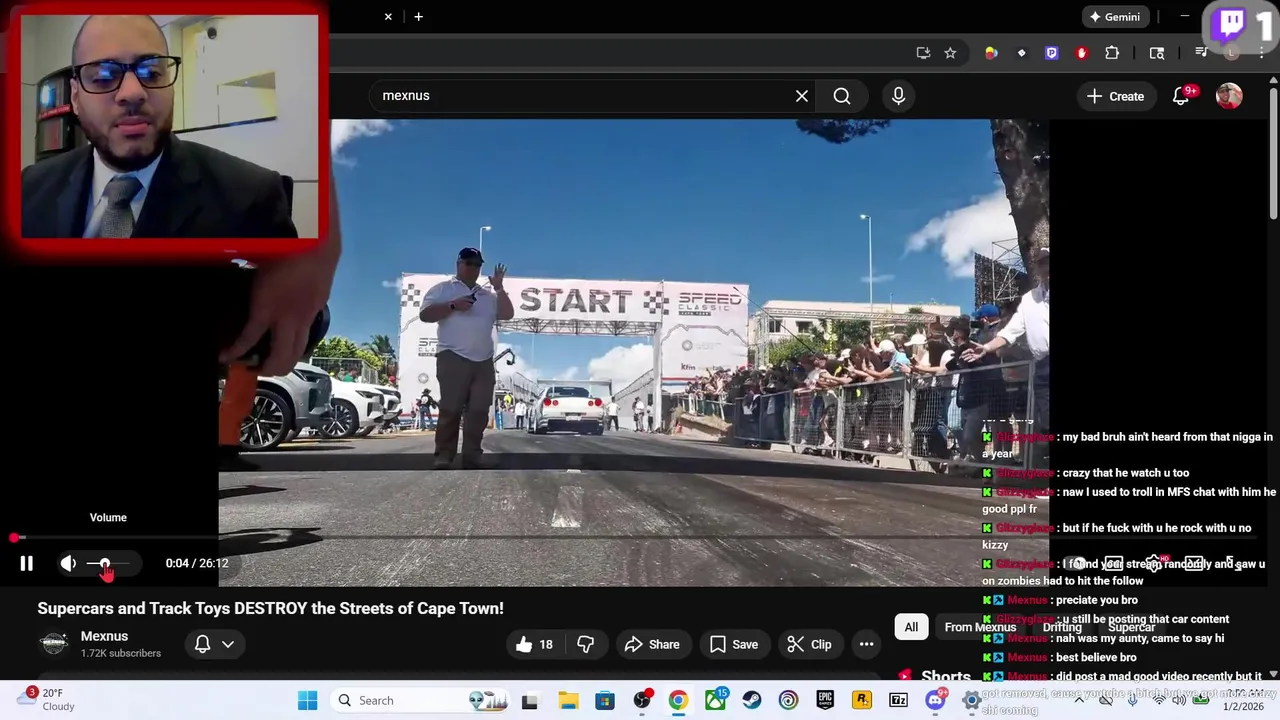Open Discord from the taskbar

[936, 700]
